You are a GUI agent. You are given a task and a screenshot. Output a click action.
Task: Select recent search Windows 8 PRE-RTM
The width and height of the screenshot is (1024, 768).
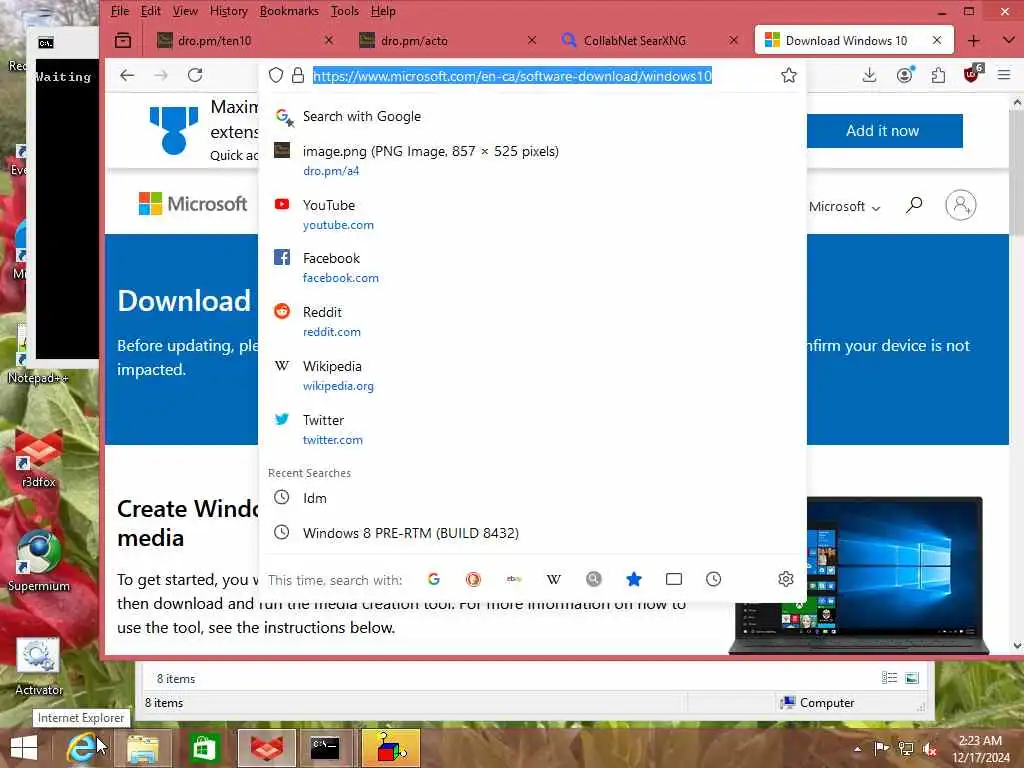[532, 533]
